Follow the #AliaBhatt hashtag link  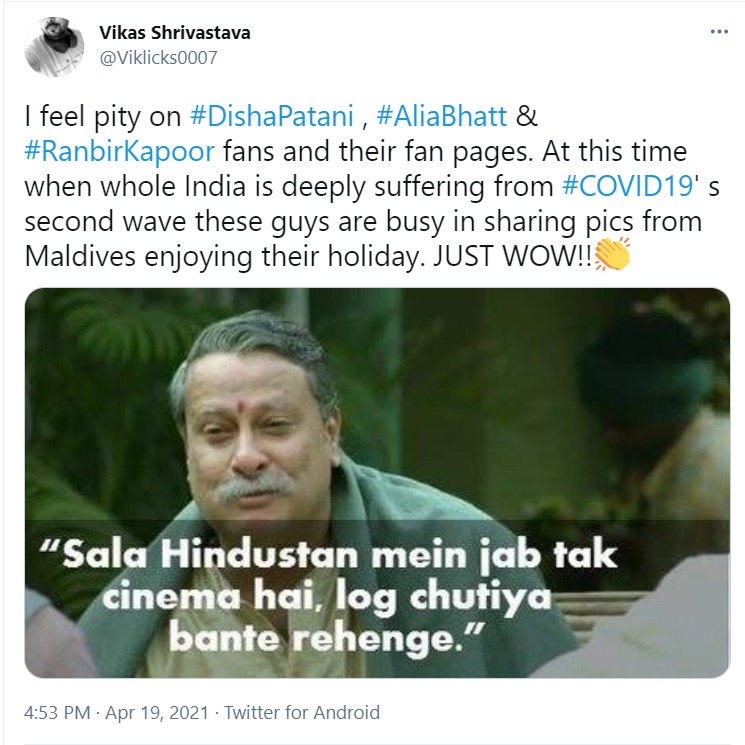tap(442, 116)
